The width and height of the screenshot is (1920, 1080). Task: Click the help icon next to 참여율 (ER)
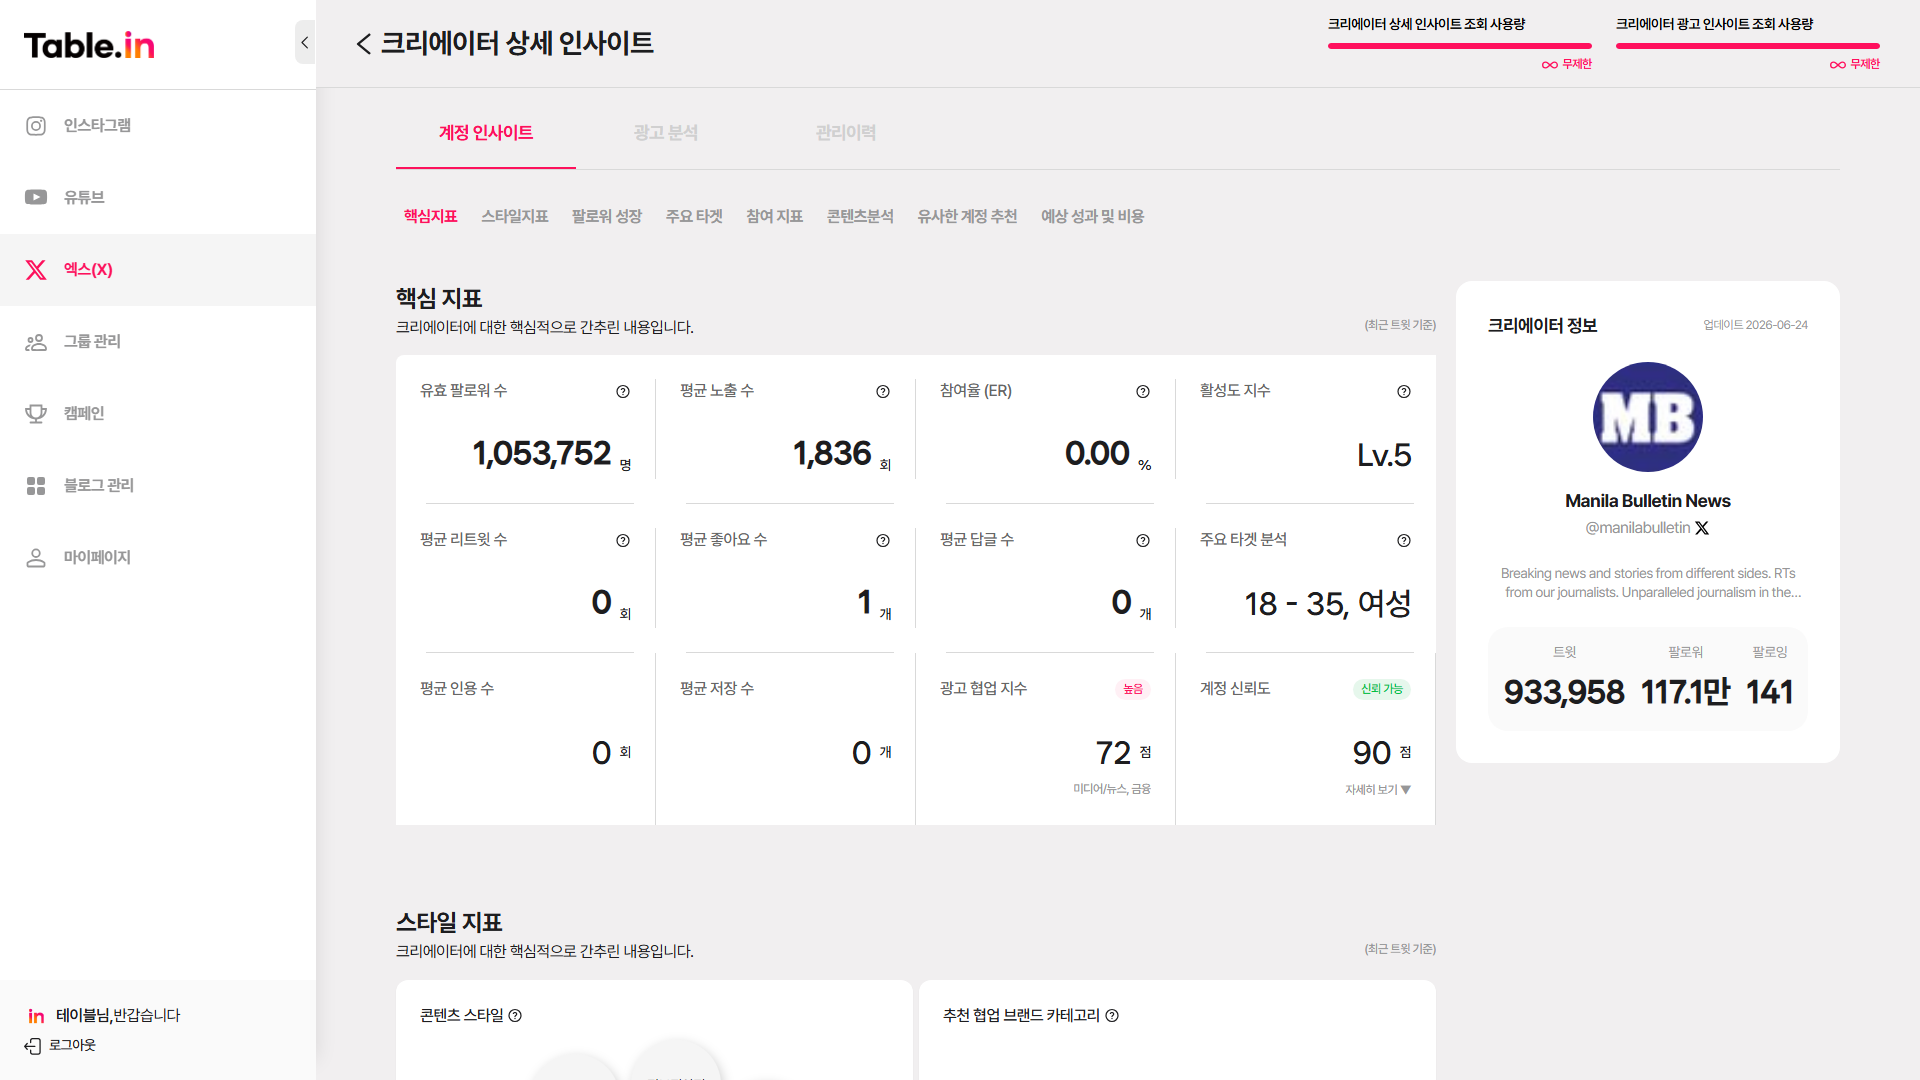pos(1143,392)
